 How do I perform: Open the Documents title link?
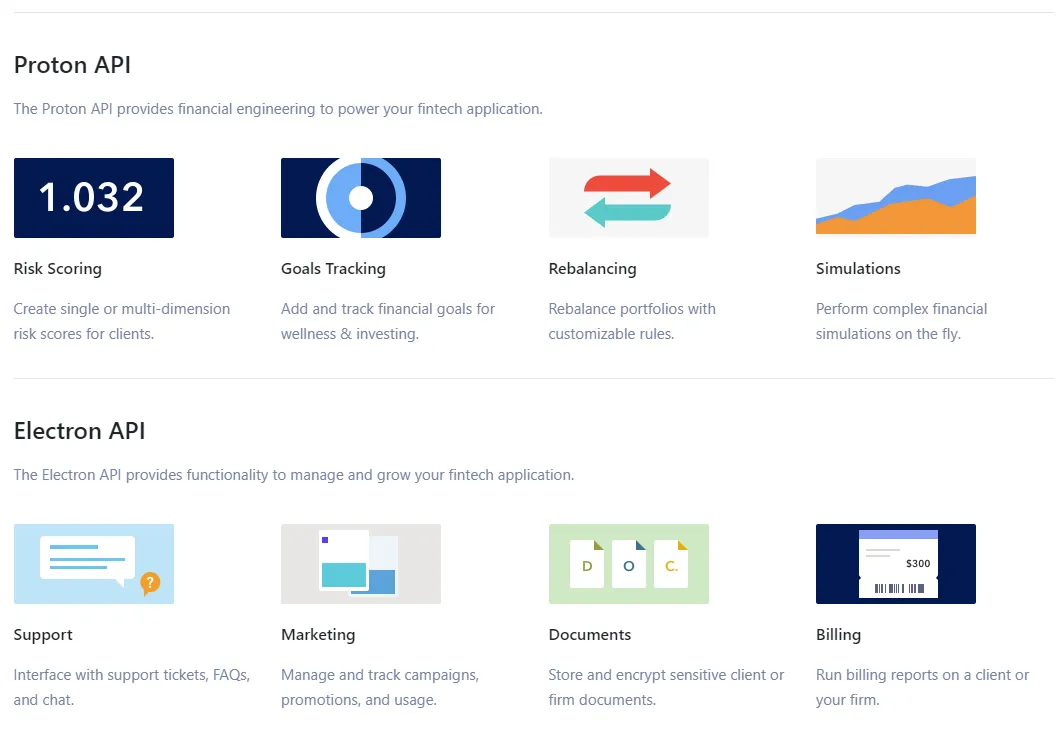coord(589,634)
